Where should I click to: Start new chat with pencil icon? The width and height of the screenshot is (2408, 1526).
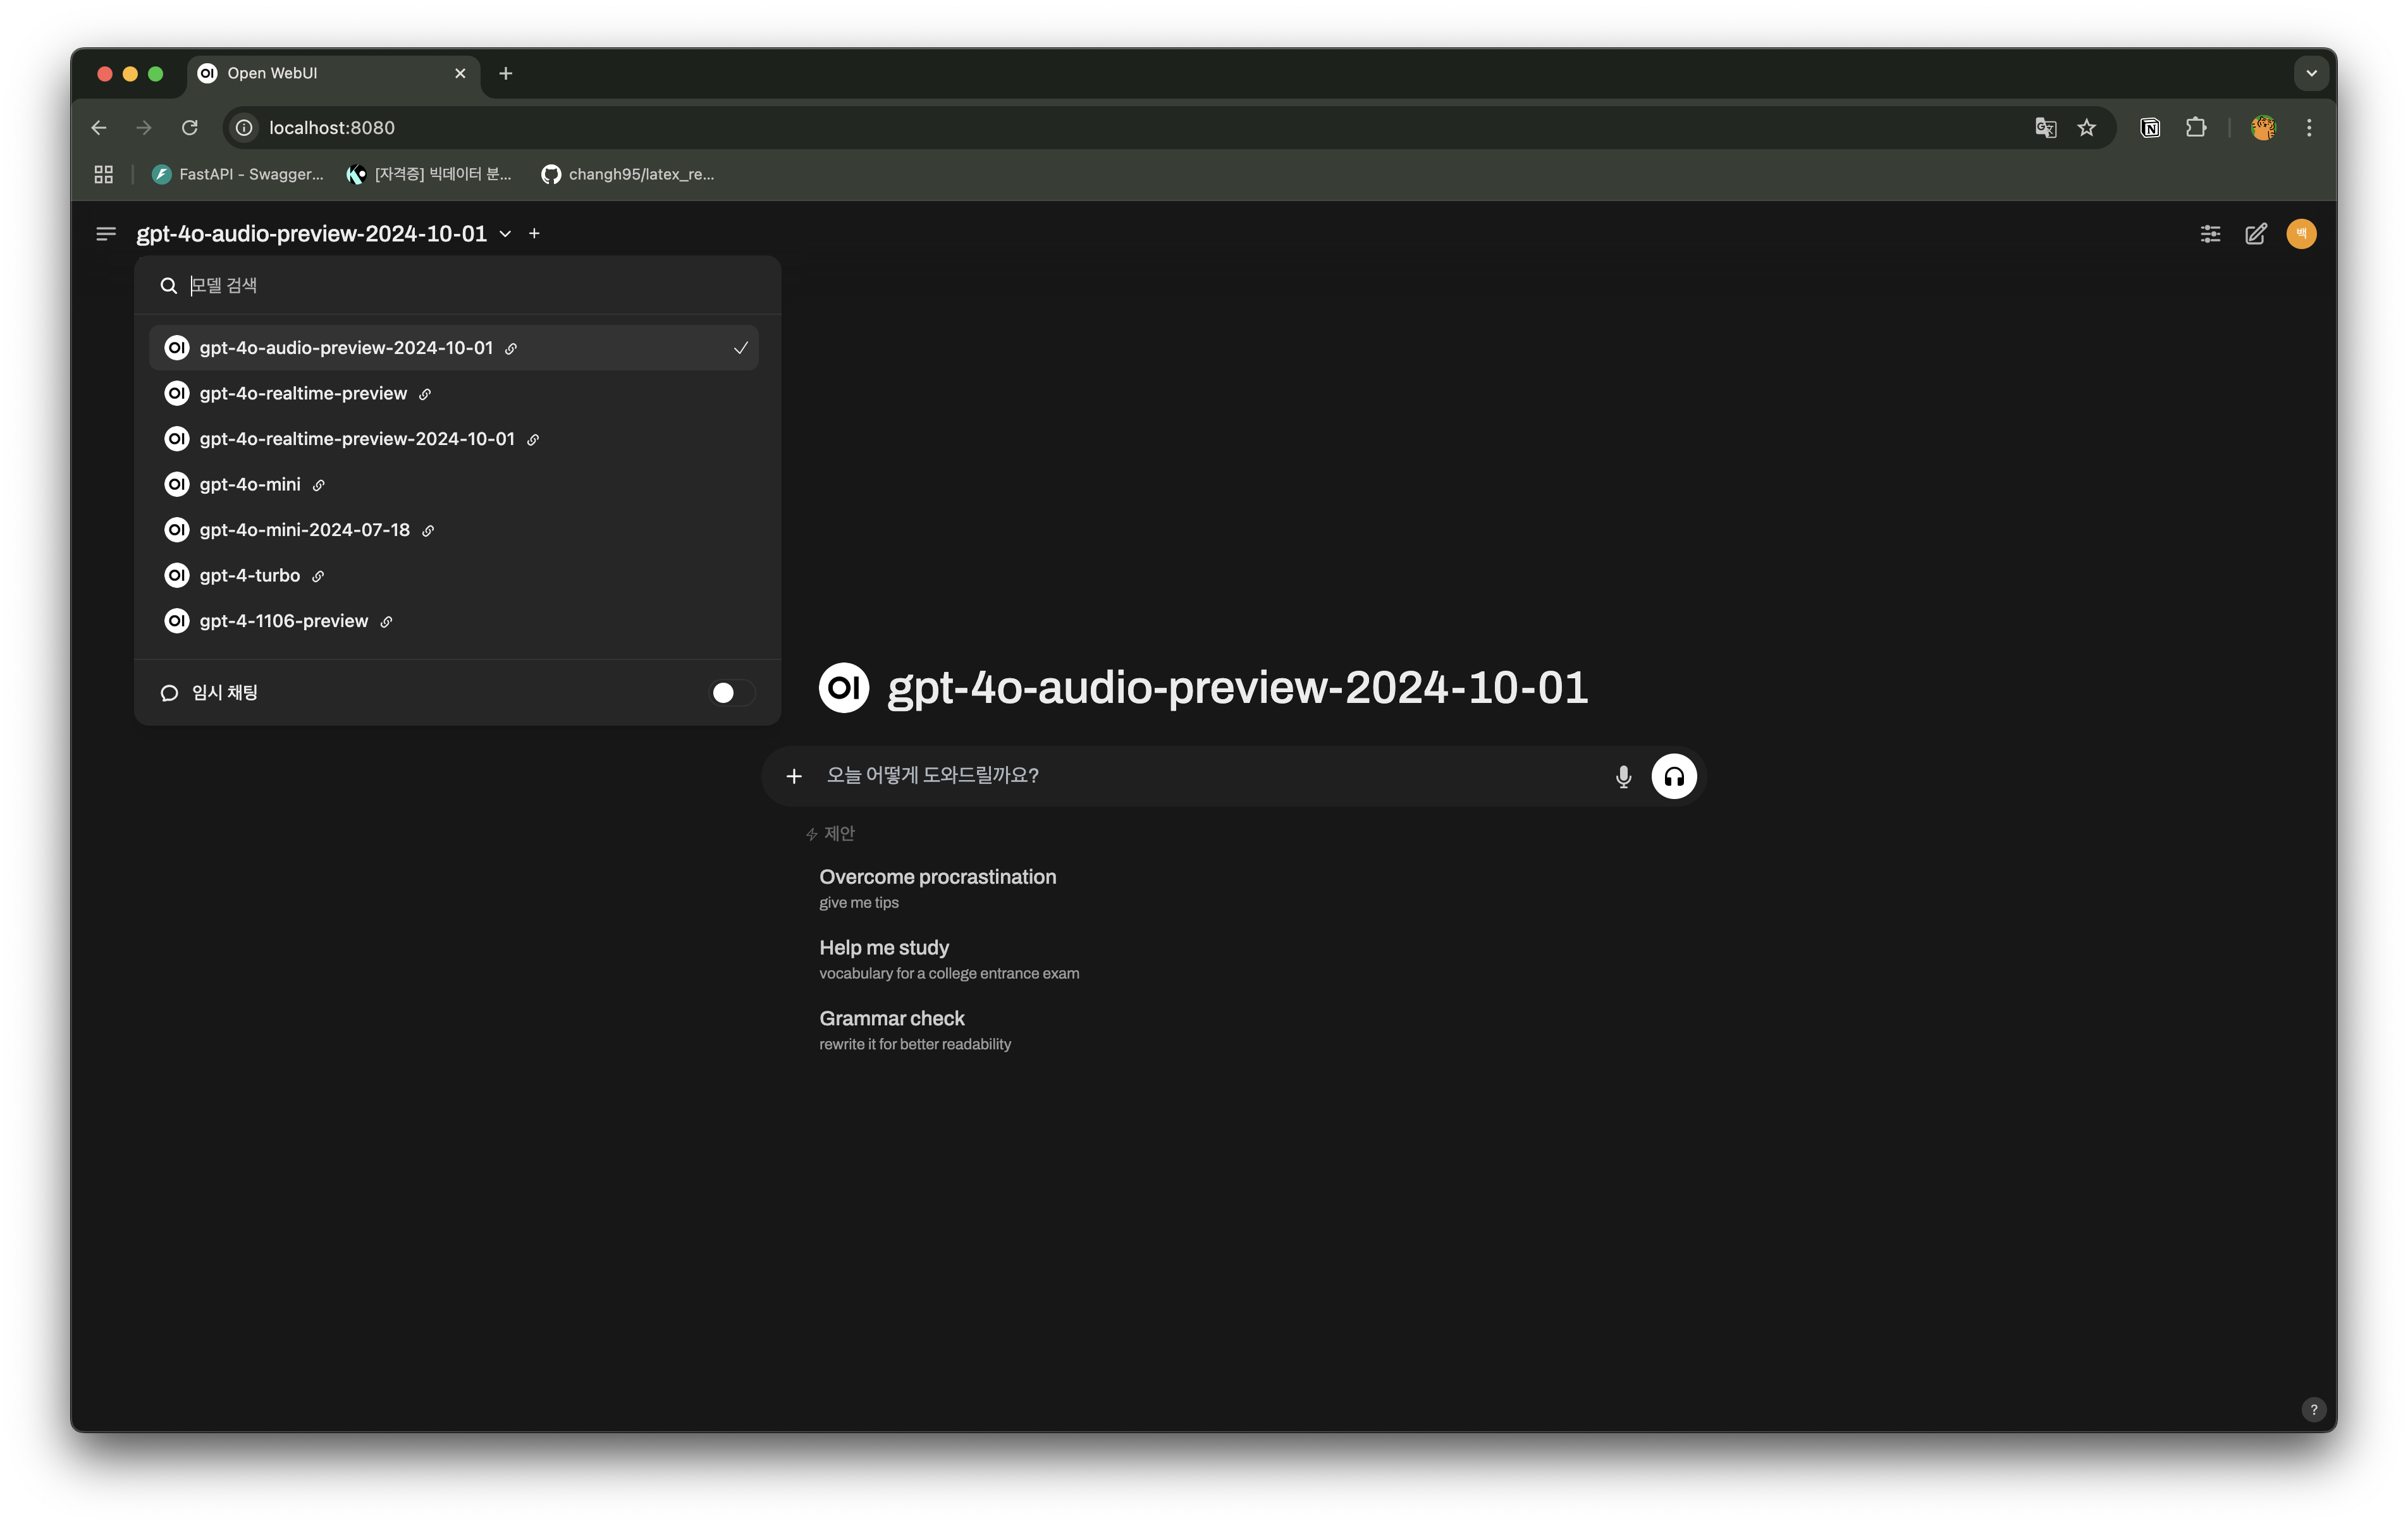(2256, 234)
